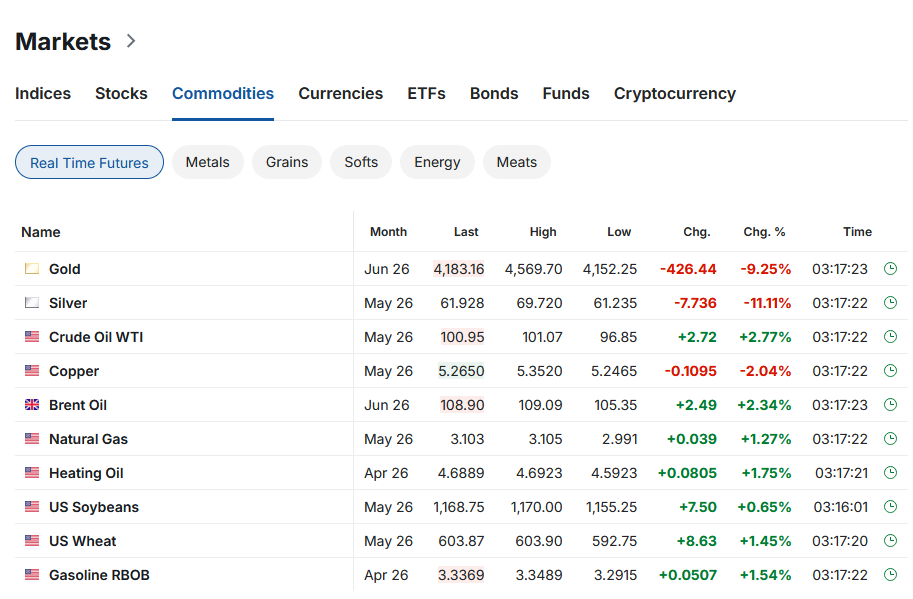Click Brent Oil's last price 108.90
The width and height of the screenshot is (913, 599).
(462, 405)
